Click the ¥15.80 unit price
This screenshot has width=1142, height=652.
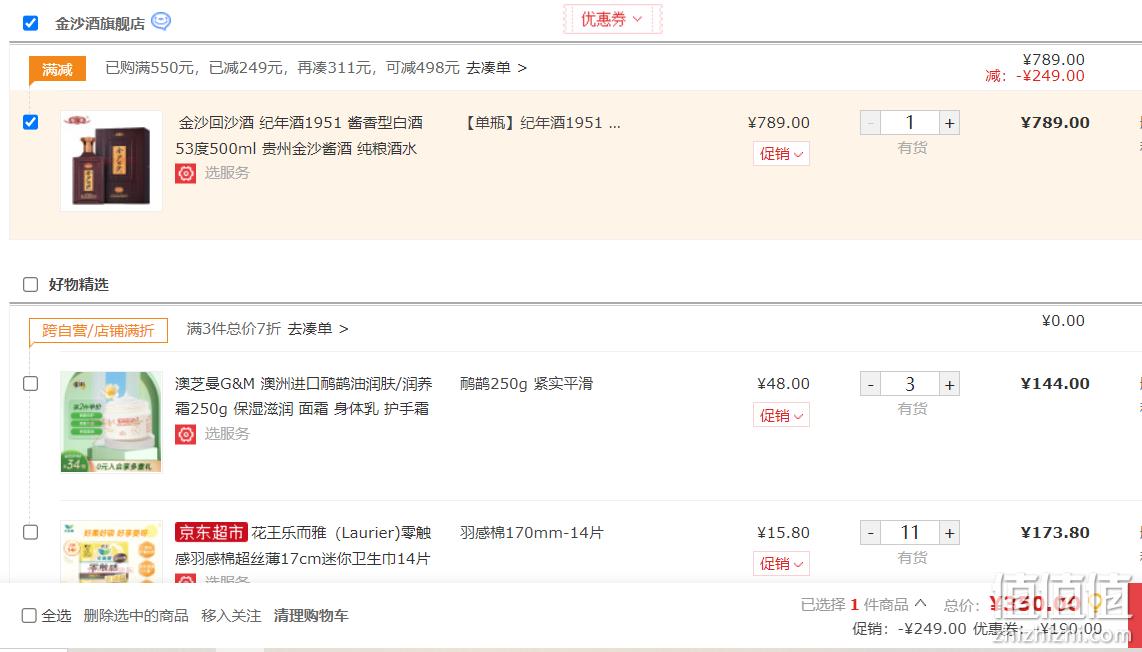tap(783, 533)
